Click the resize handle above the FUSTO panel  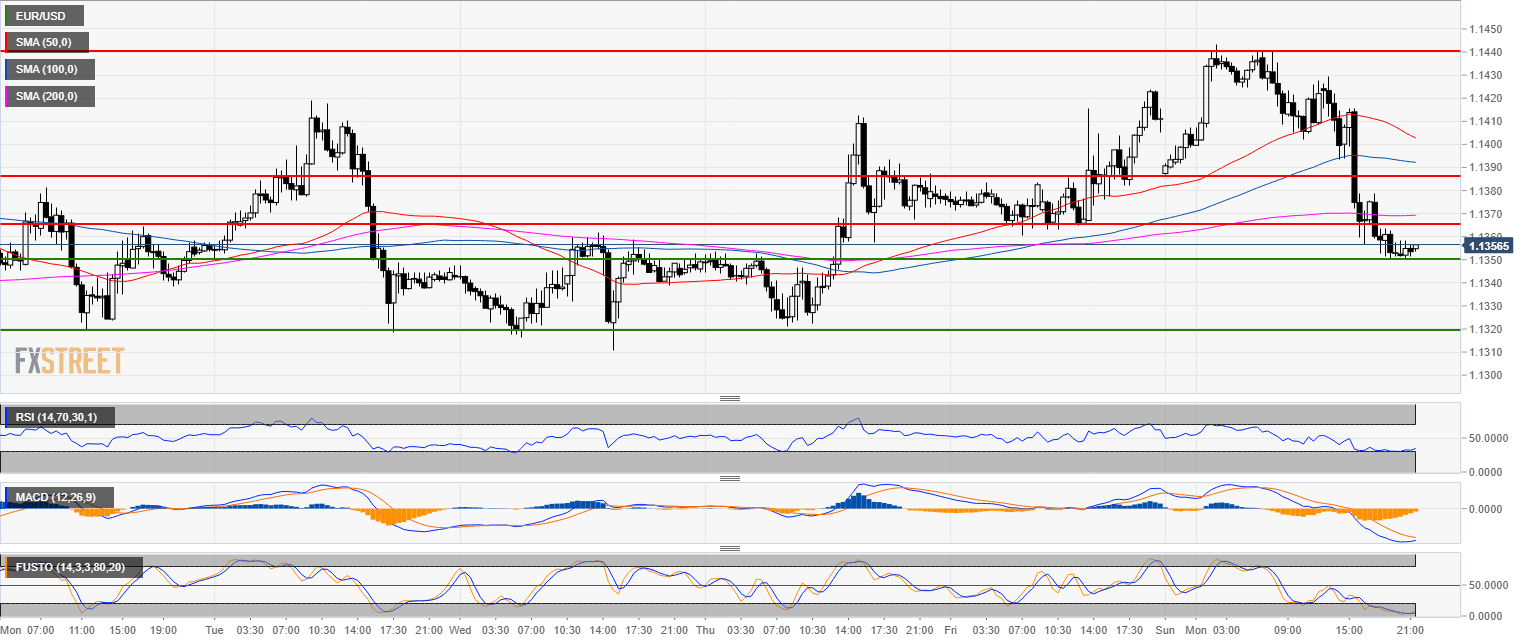(x=729, y=548)
